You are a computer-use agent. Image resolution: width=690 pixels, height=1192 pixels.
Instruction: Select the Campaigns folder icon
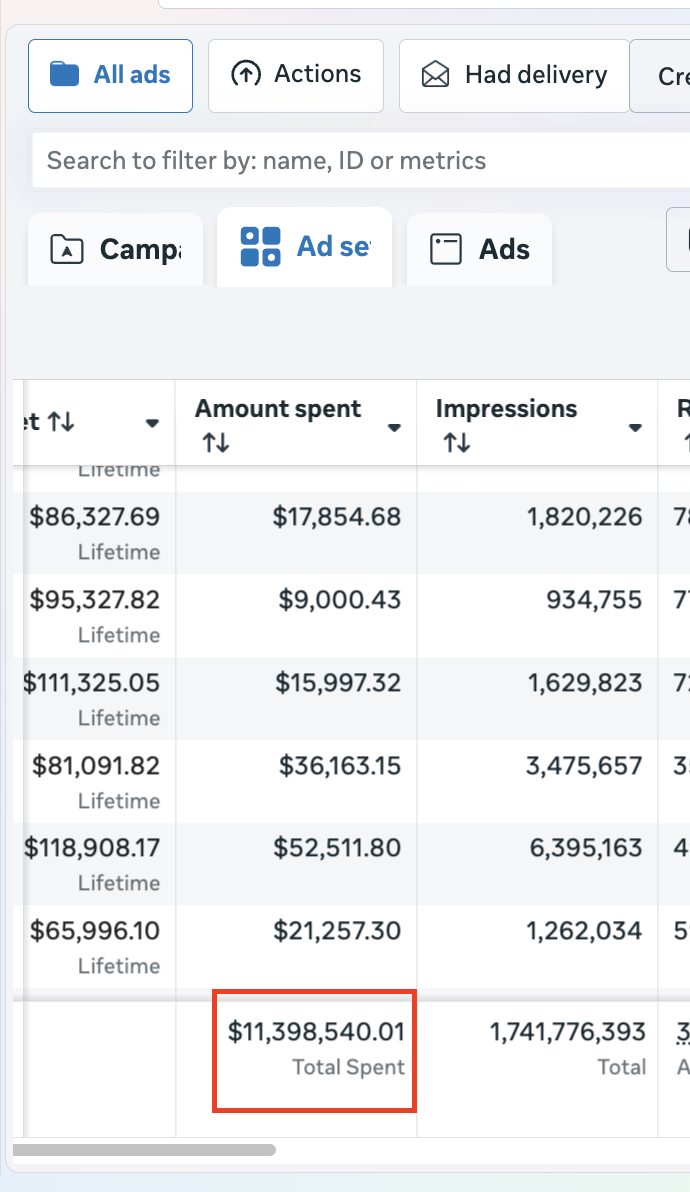coord(65,249)
